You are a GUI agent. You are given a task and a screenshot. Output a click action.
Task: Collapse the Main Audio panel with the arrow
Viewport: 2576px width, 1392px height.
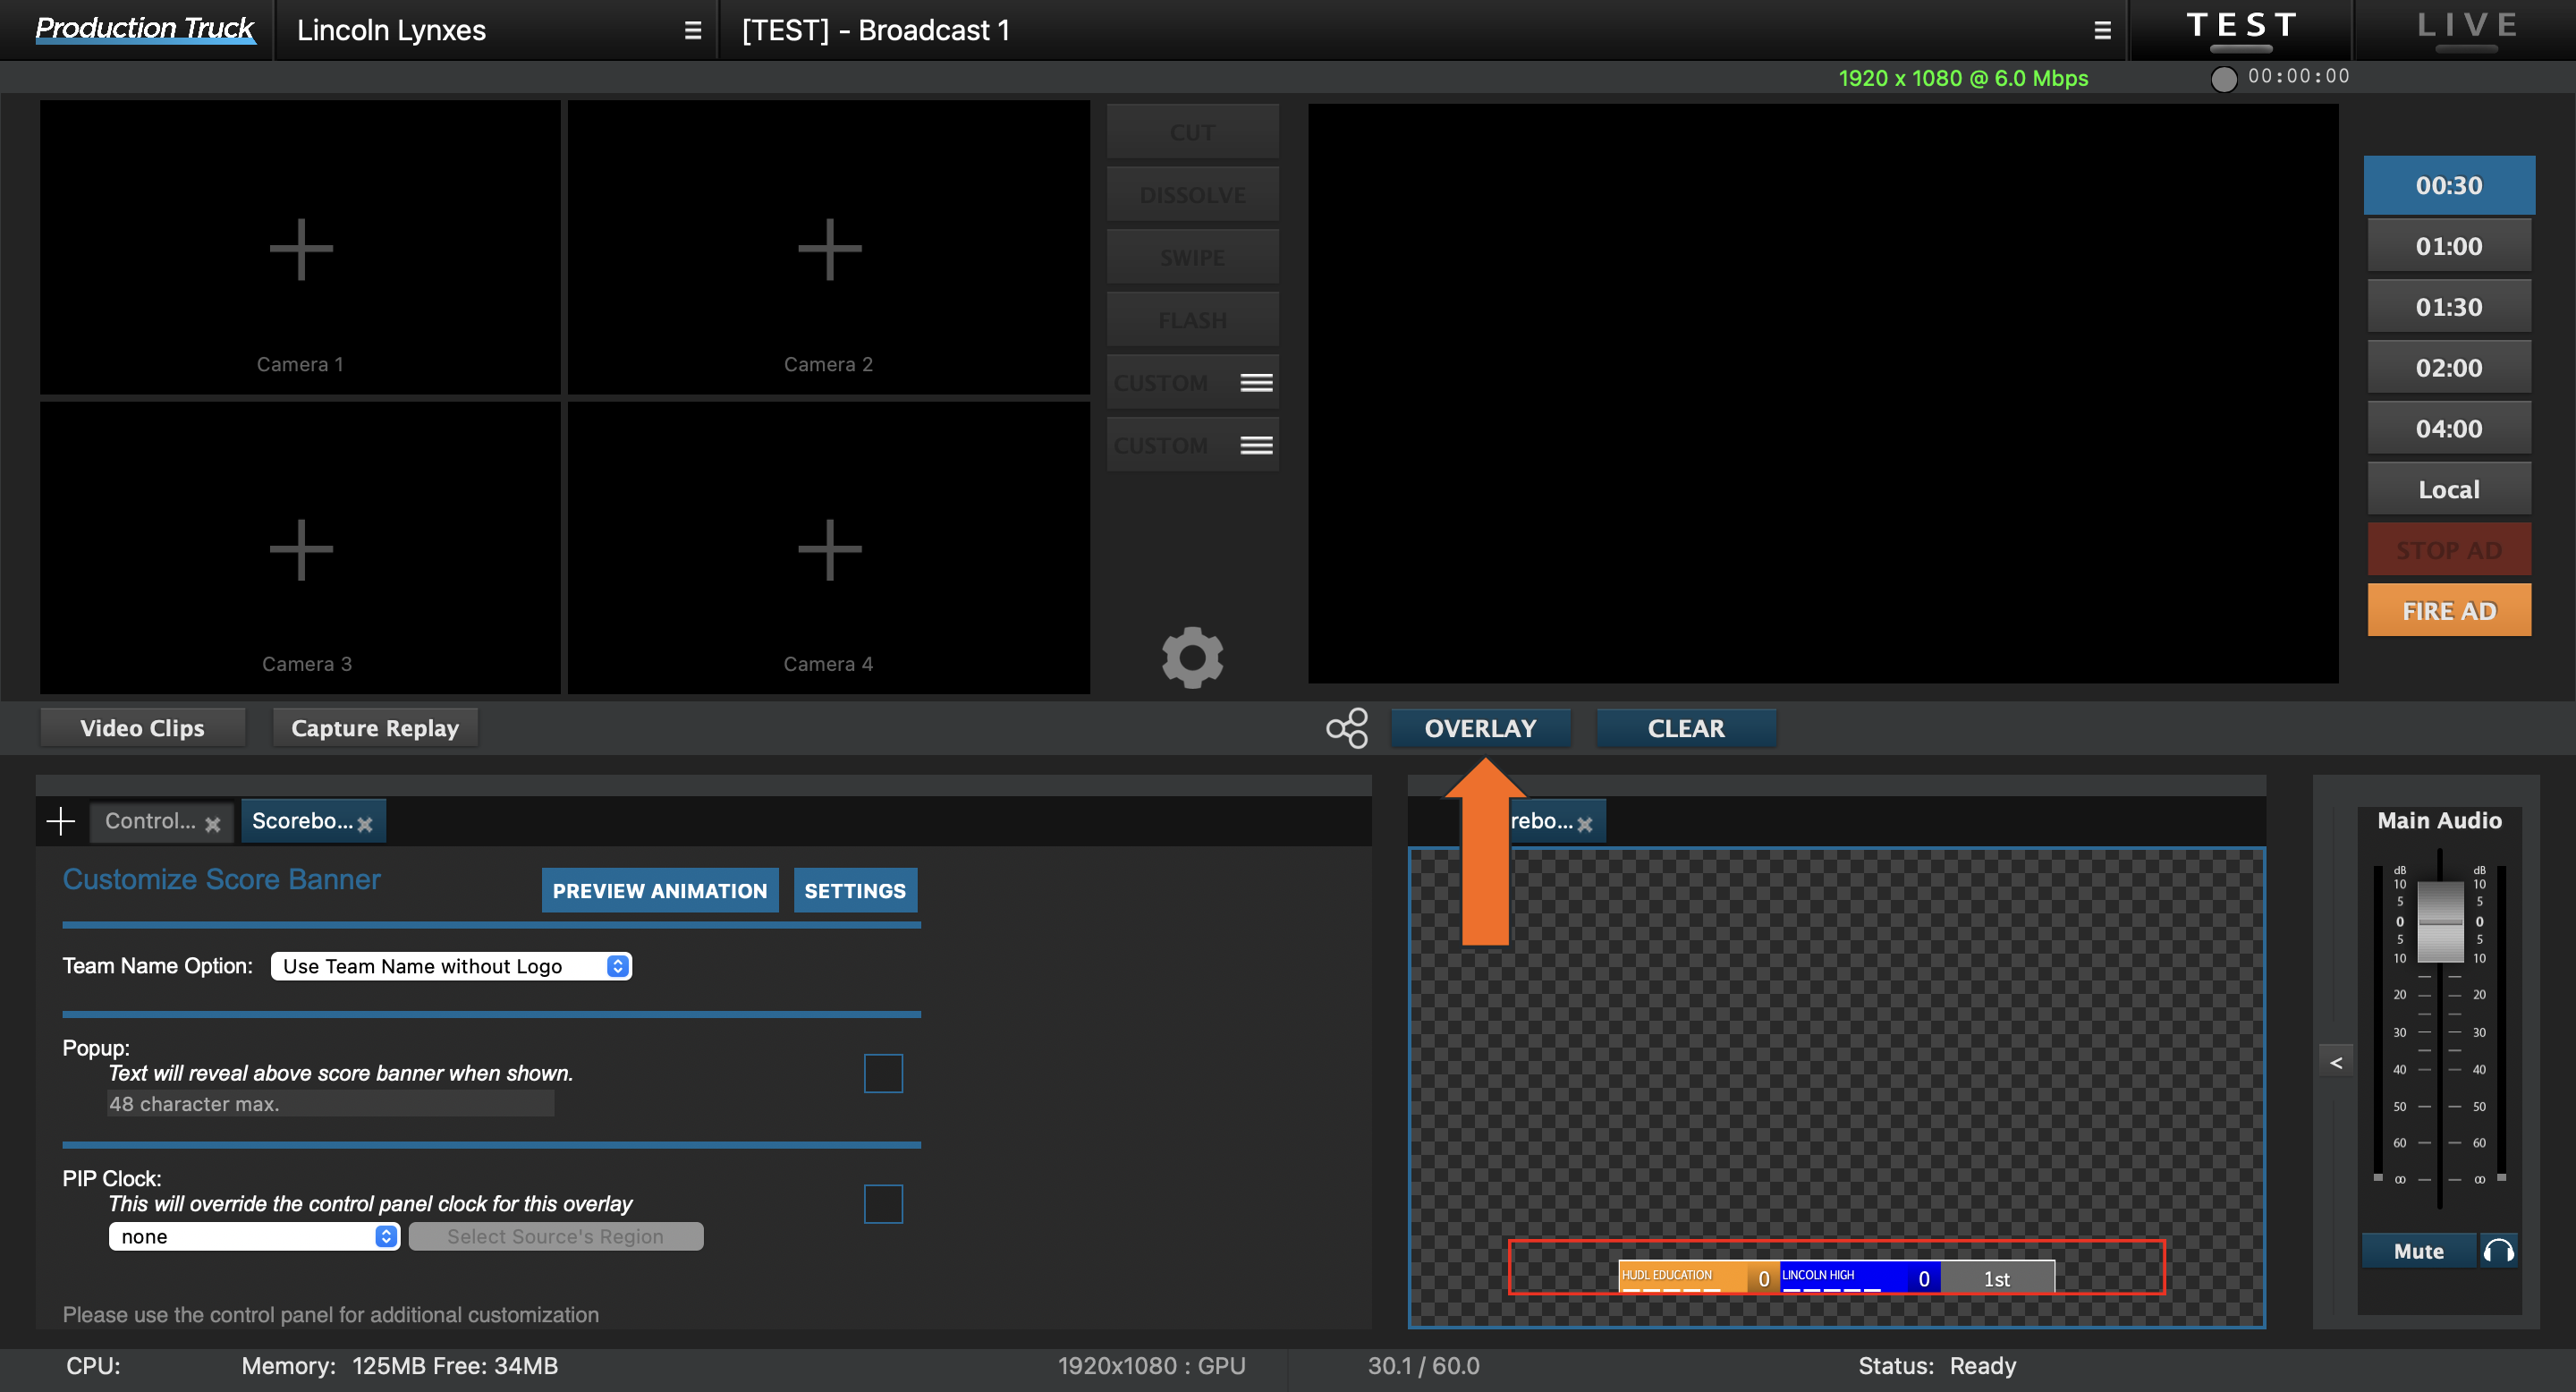(2337, 1061)
